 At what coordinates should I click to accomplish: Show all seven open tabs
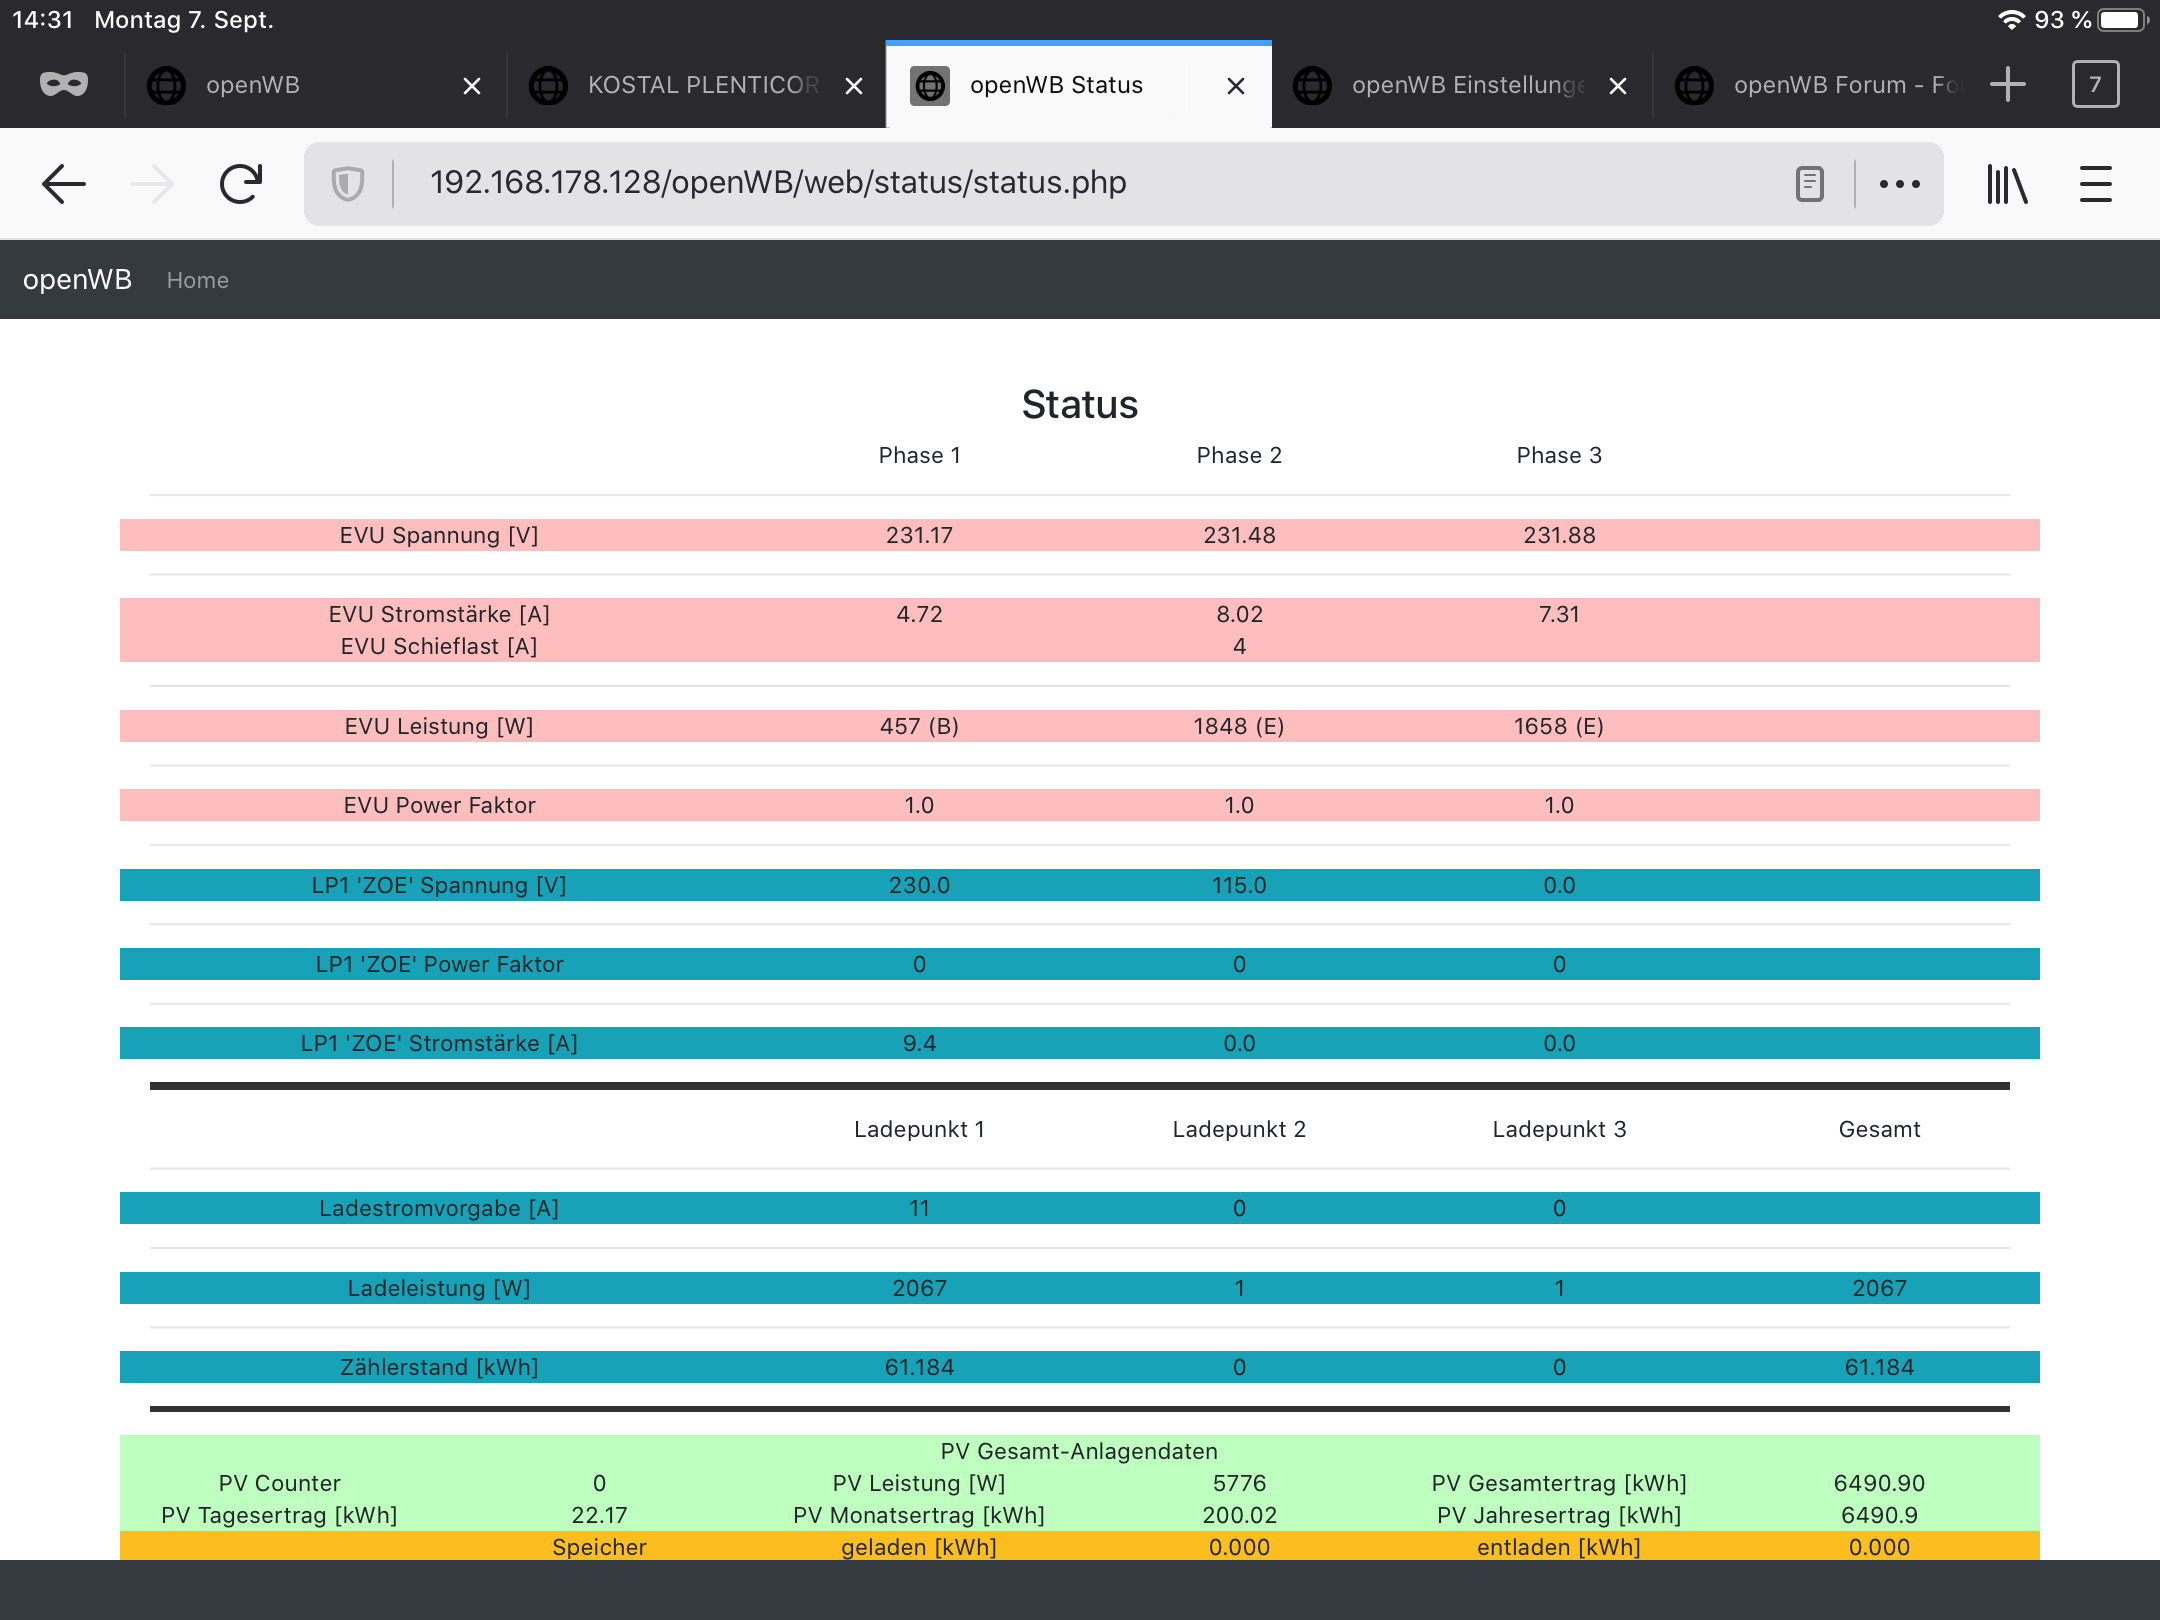tap(2095, 85)
